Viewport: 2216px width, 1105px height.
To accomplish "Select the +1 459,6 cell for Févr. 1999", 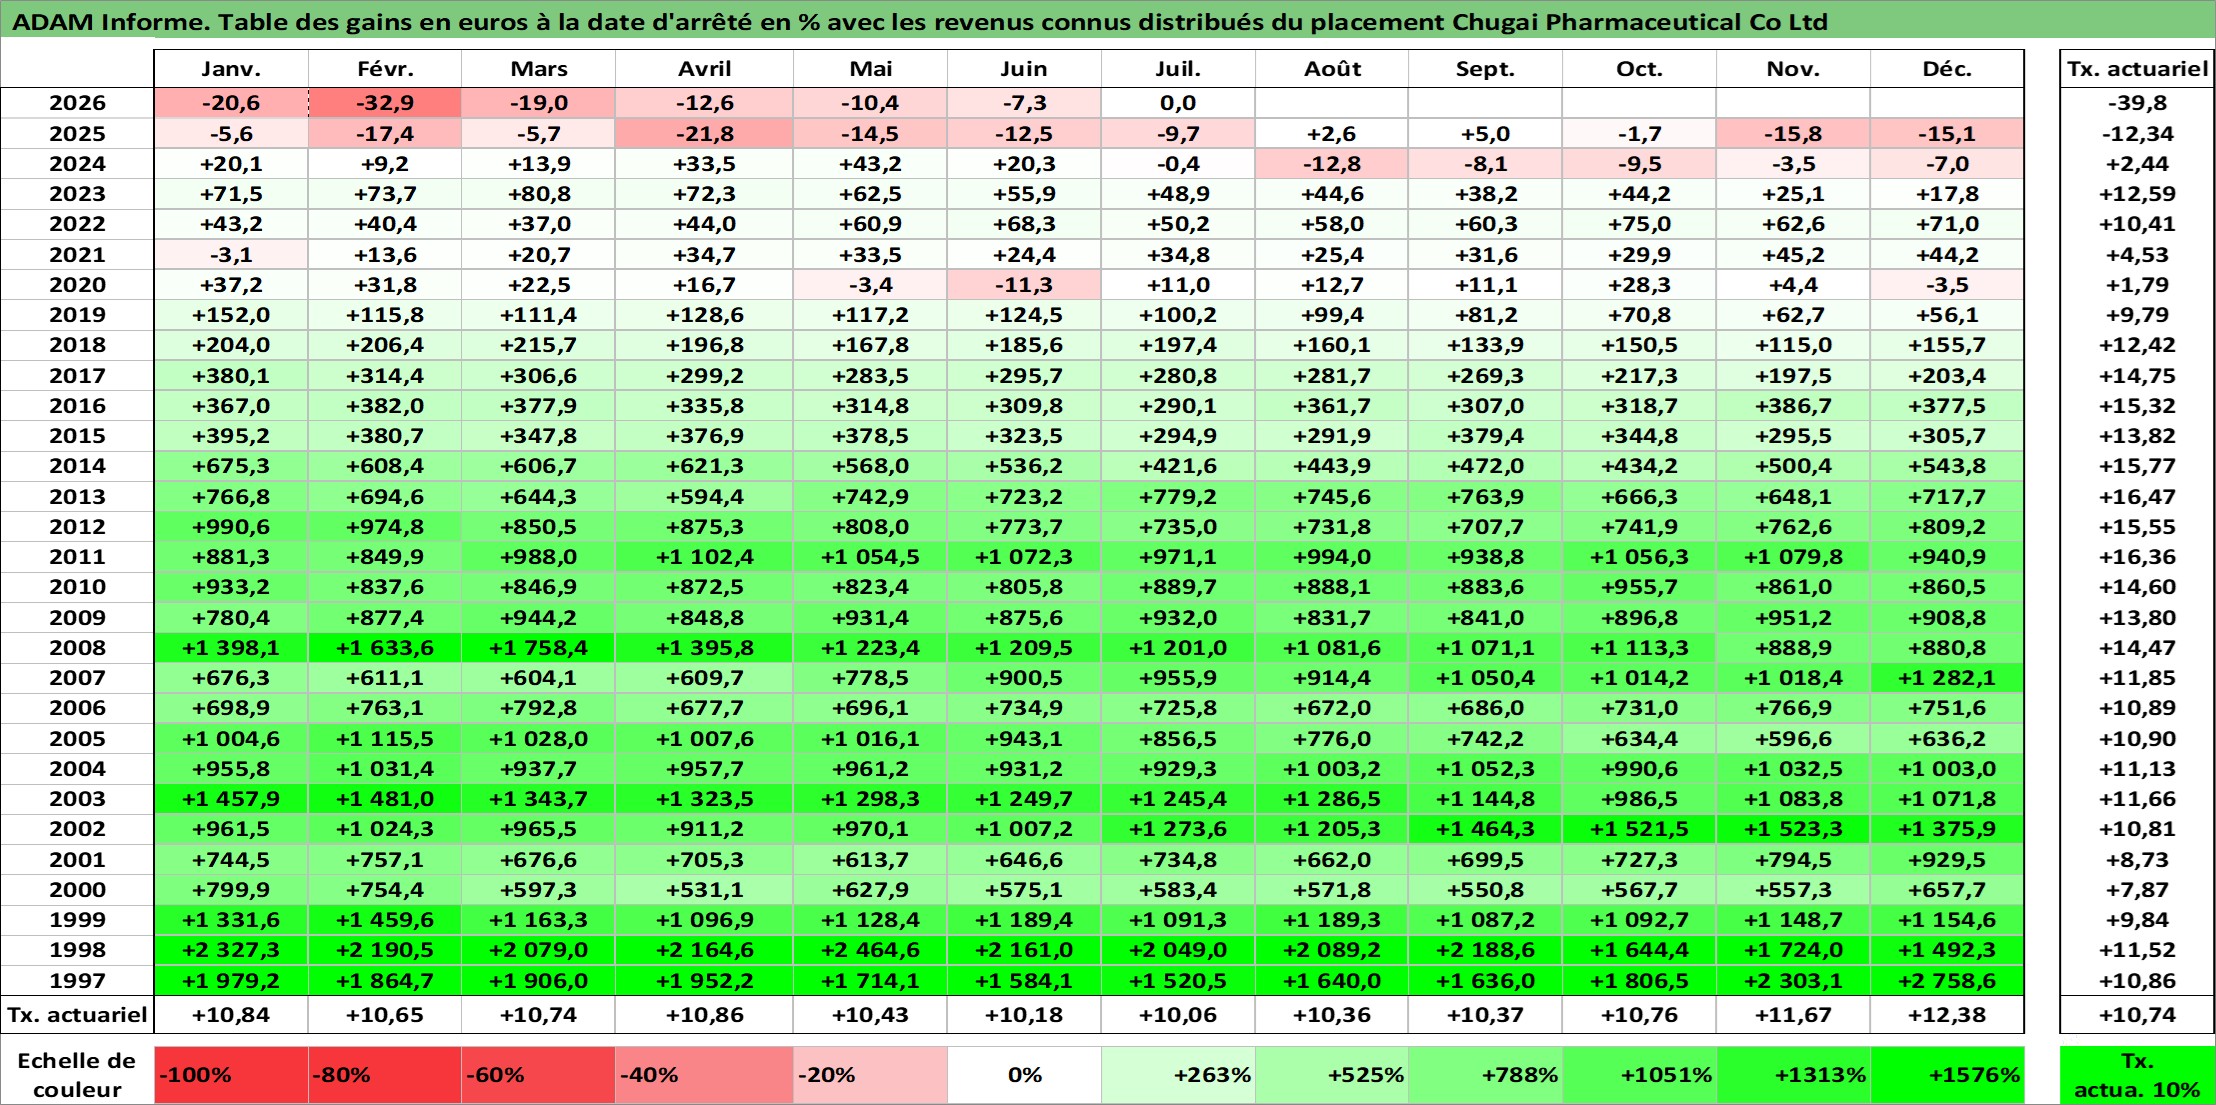I will 385,920.
